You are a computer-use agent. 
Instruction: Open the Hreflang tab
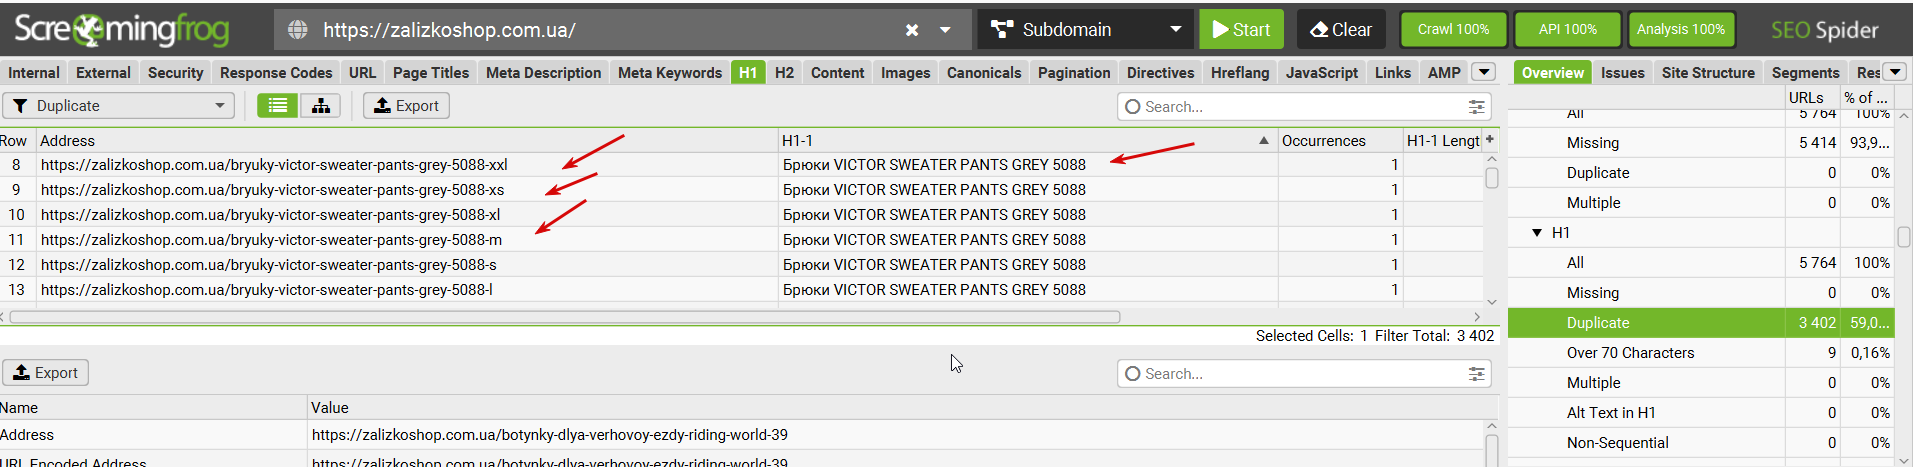tap(1240, 73)
